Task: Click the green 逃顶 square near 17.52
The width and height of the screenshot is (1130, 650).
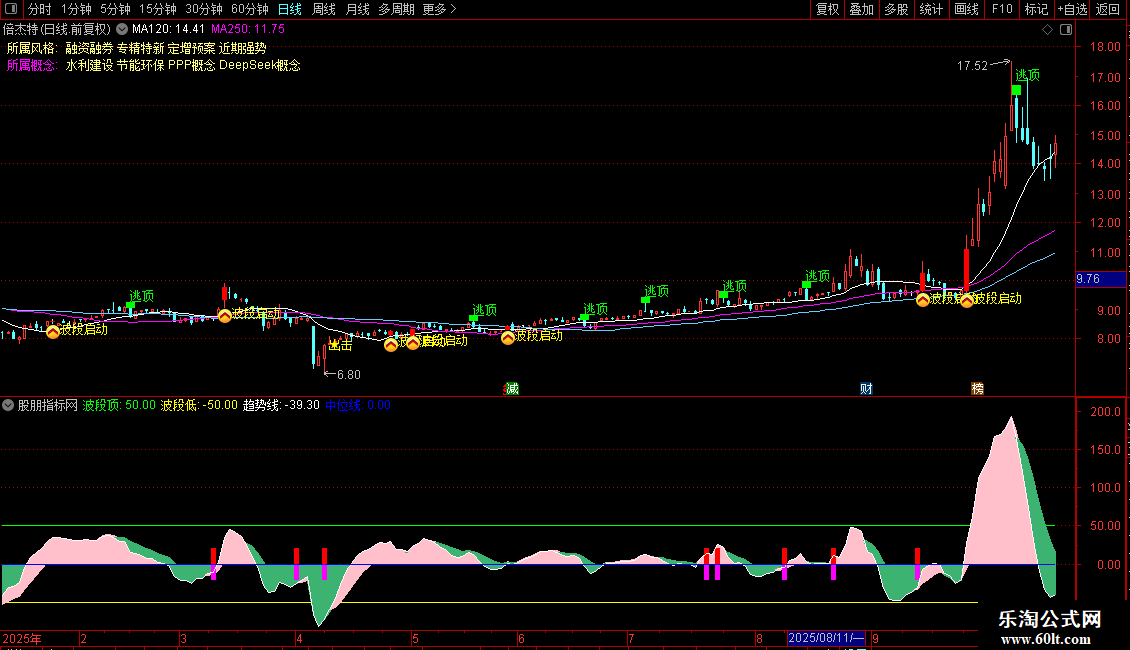Action: pos(1016,90)
